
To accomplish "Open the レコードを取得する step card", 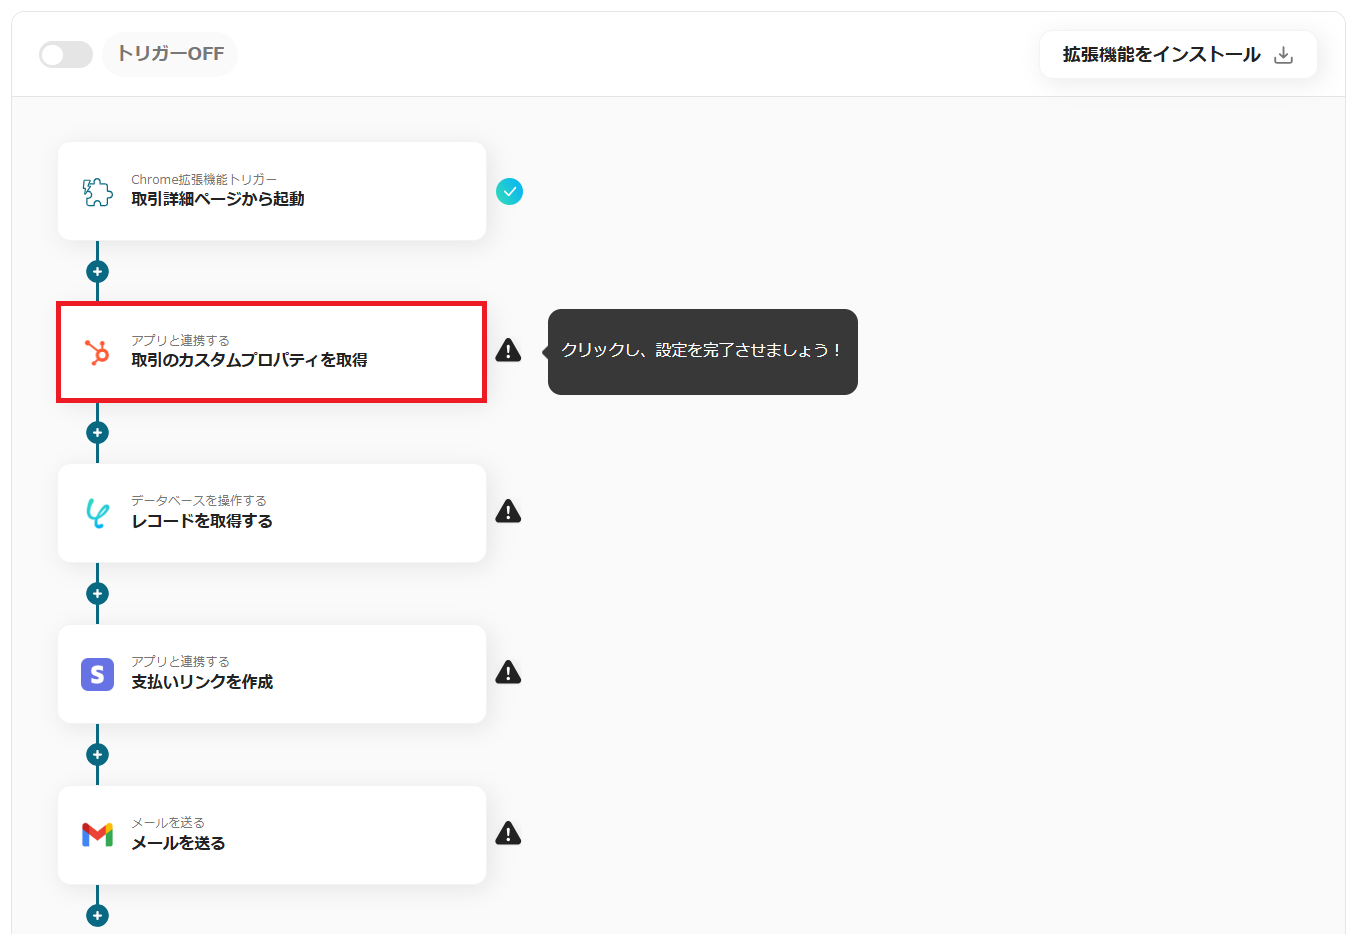I will 272,513.
